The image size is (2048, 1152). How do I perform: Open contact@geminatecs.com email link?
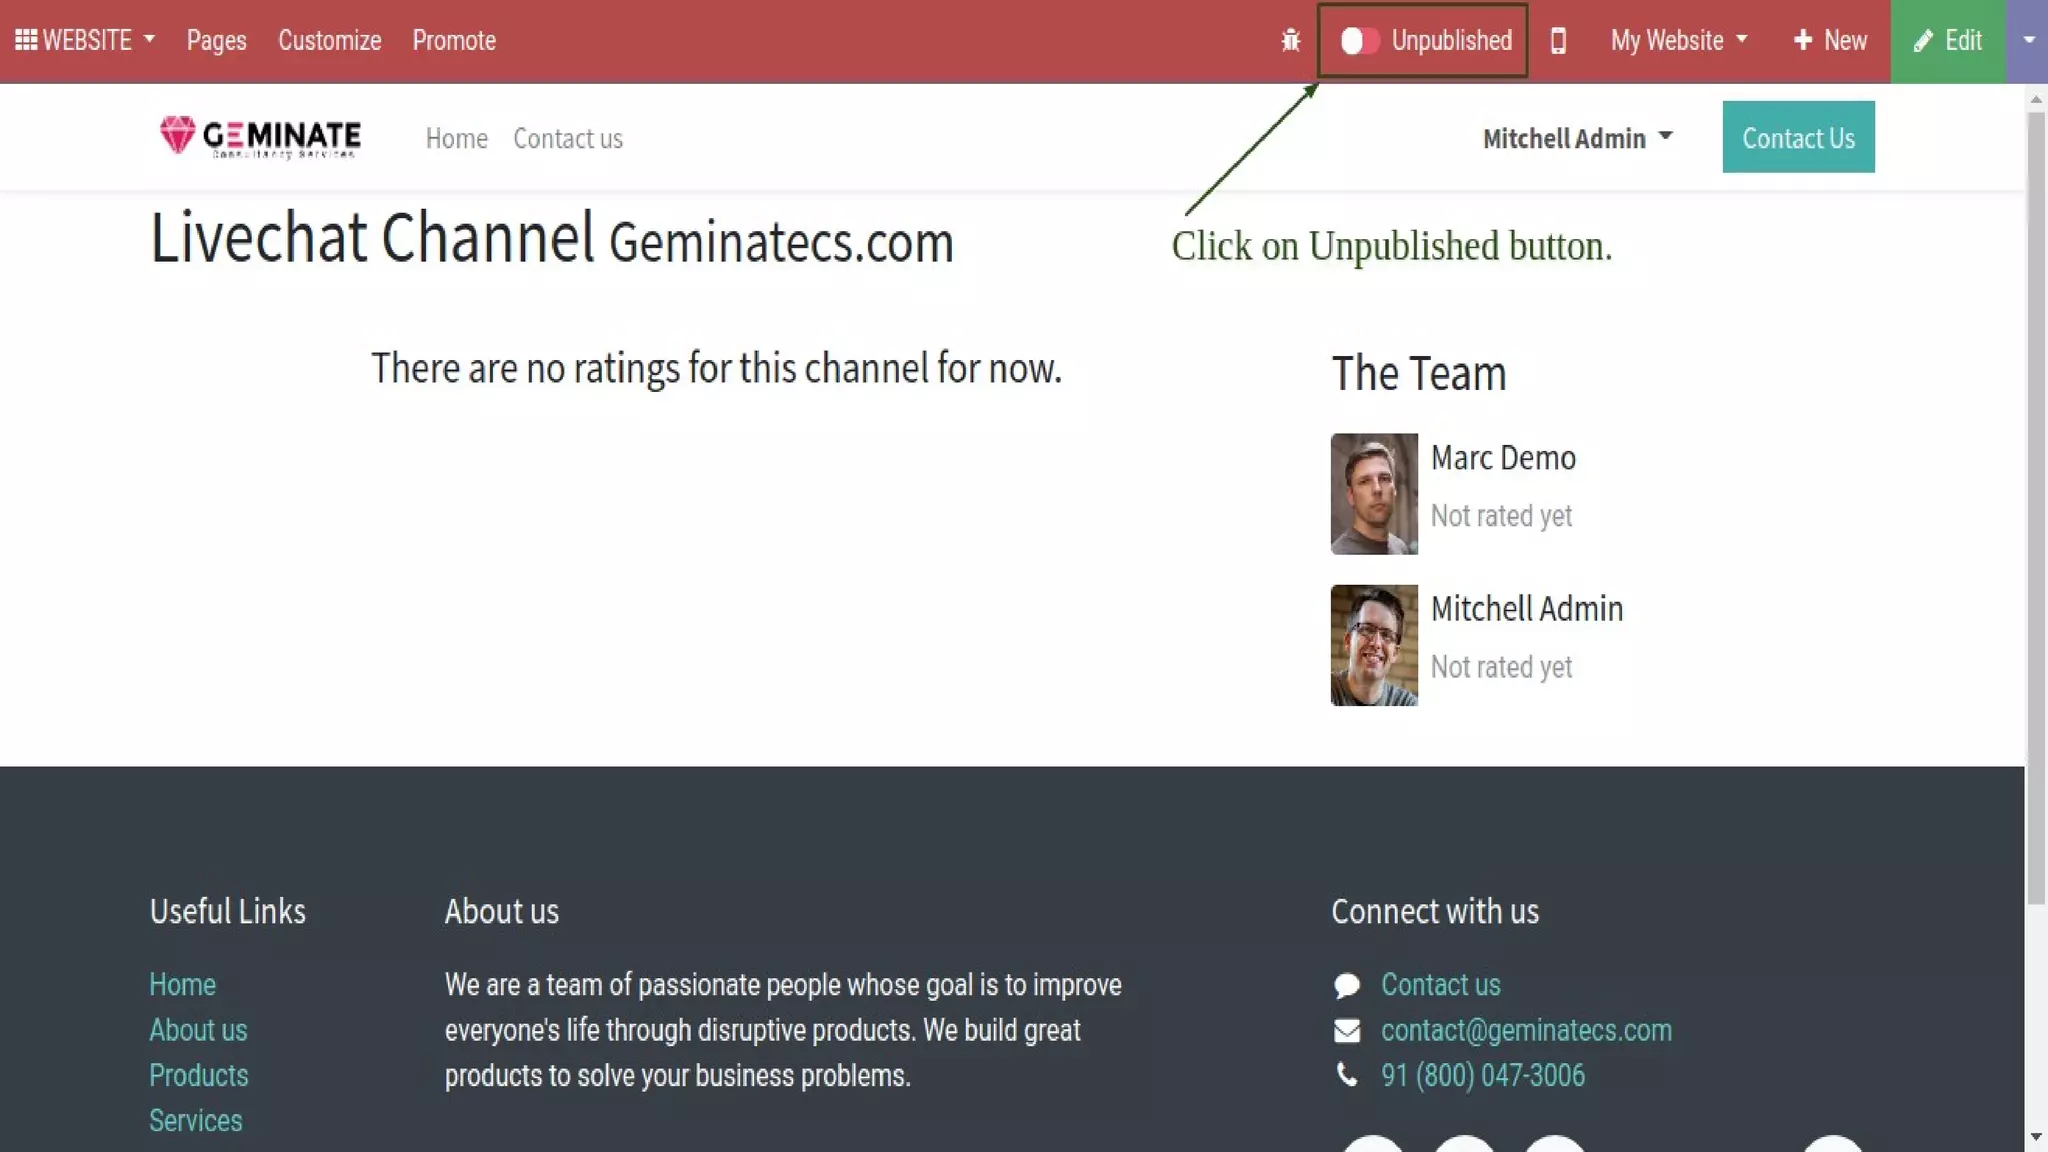[x=1526, y=1030]
